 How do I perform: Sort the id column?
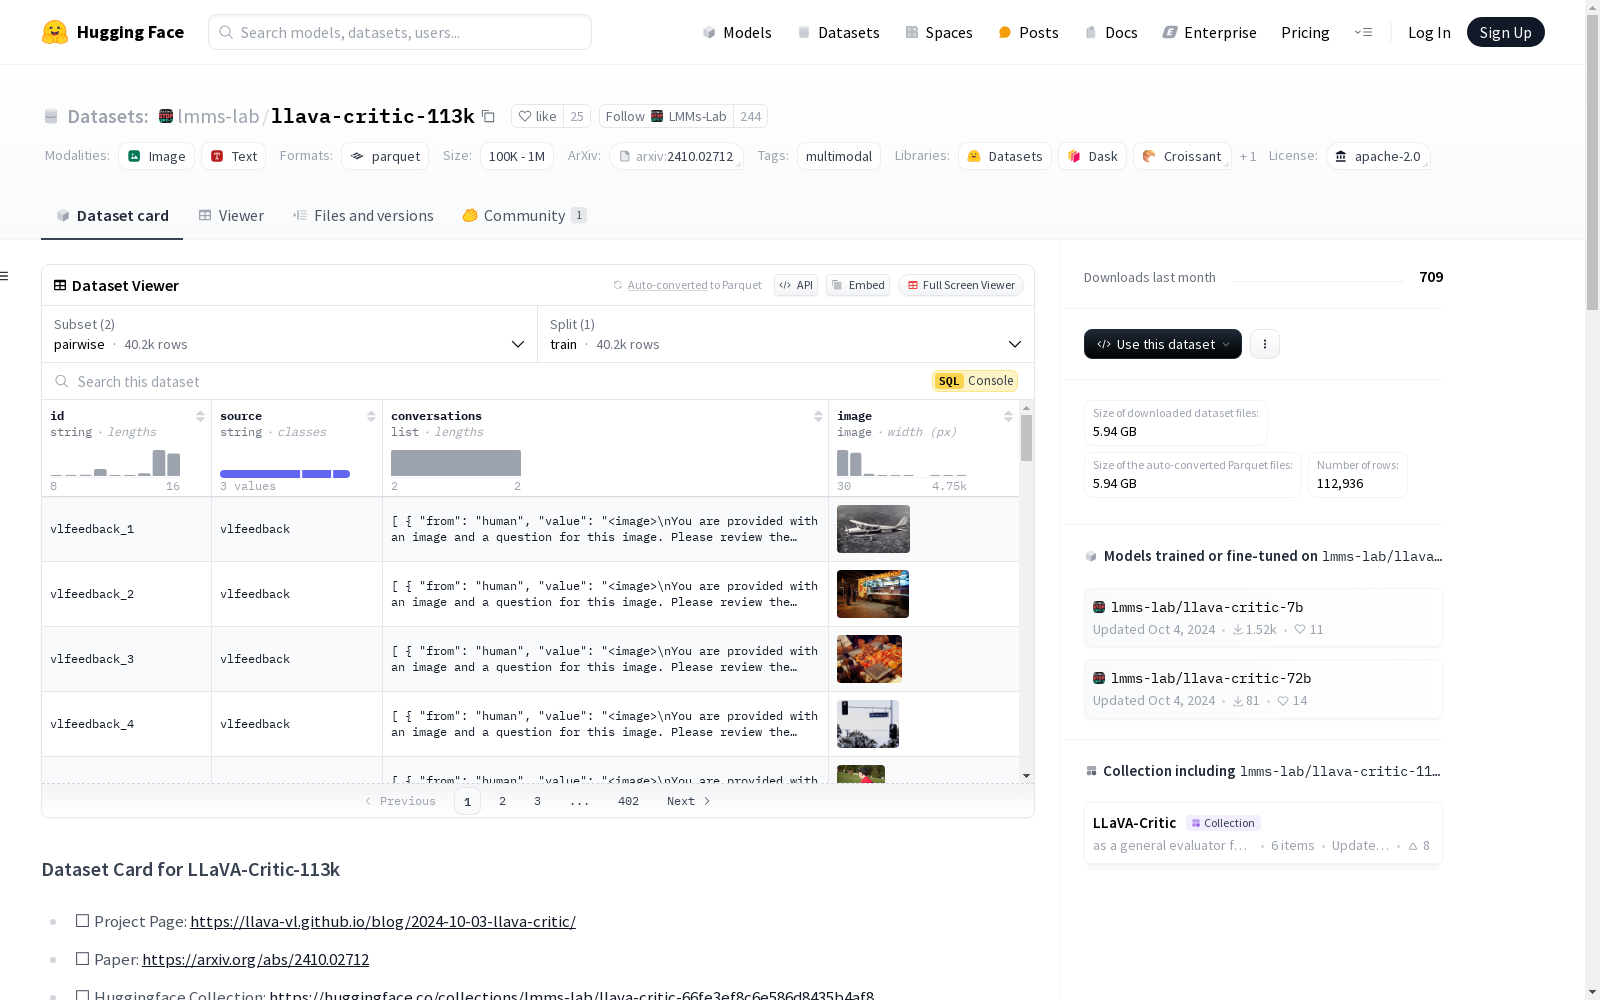click(x=200, y=416)
